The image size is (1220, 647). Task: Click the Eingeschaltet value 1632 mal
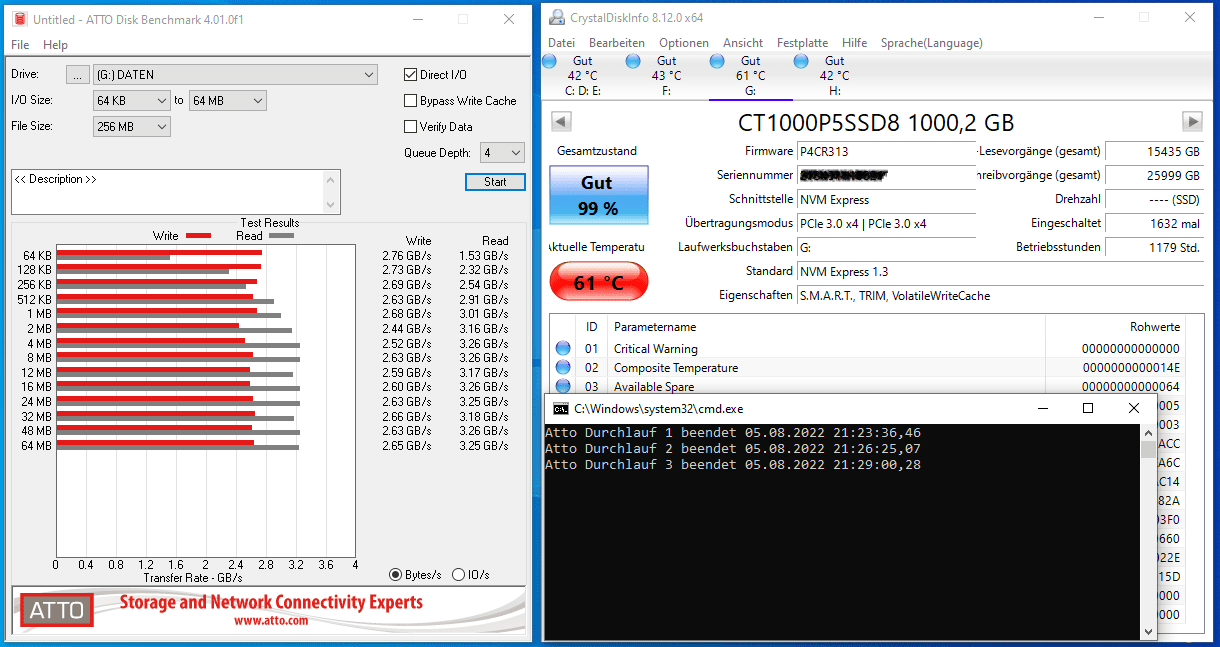[1155, 223]
